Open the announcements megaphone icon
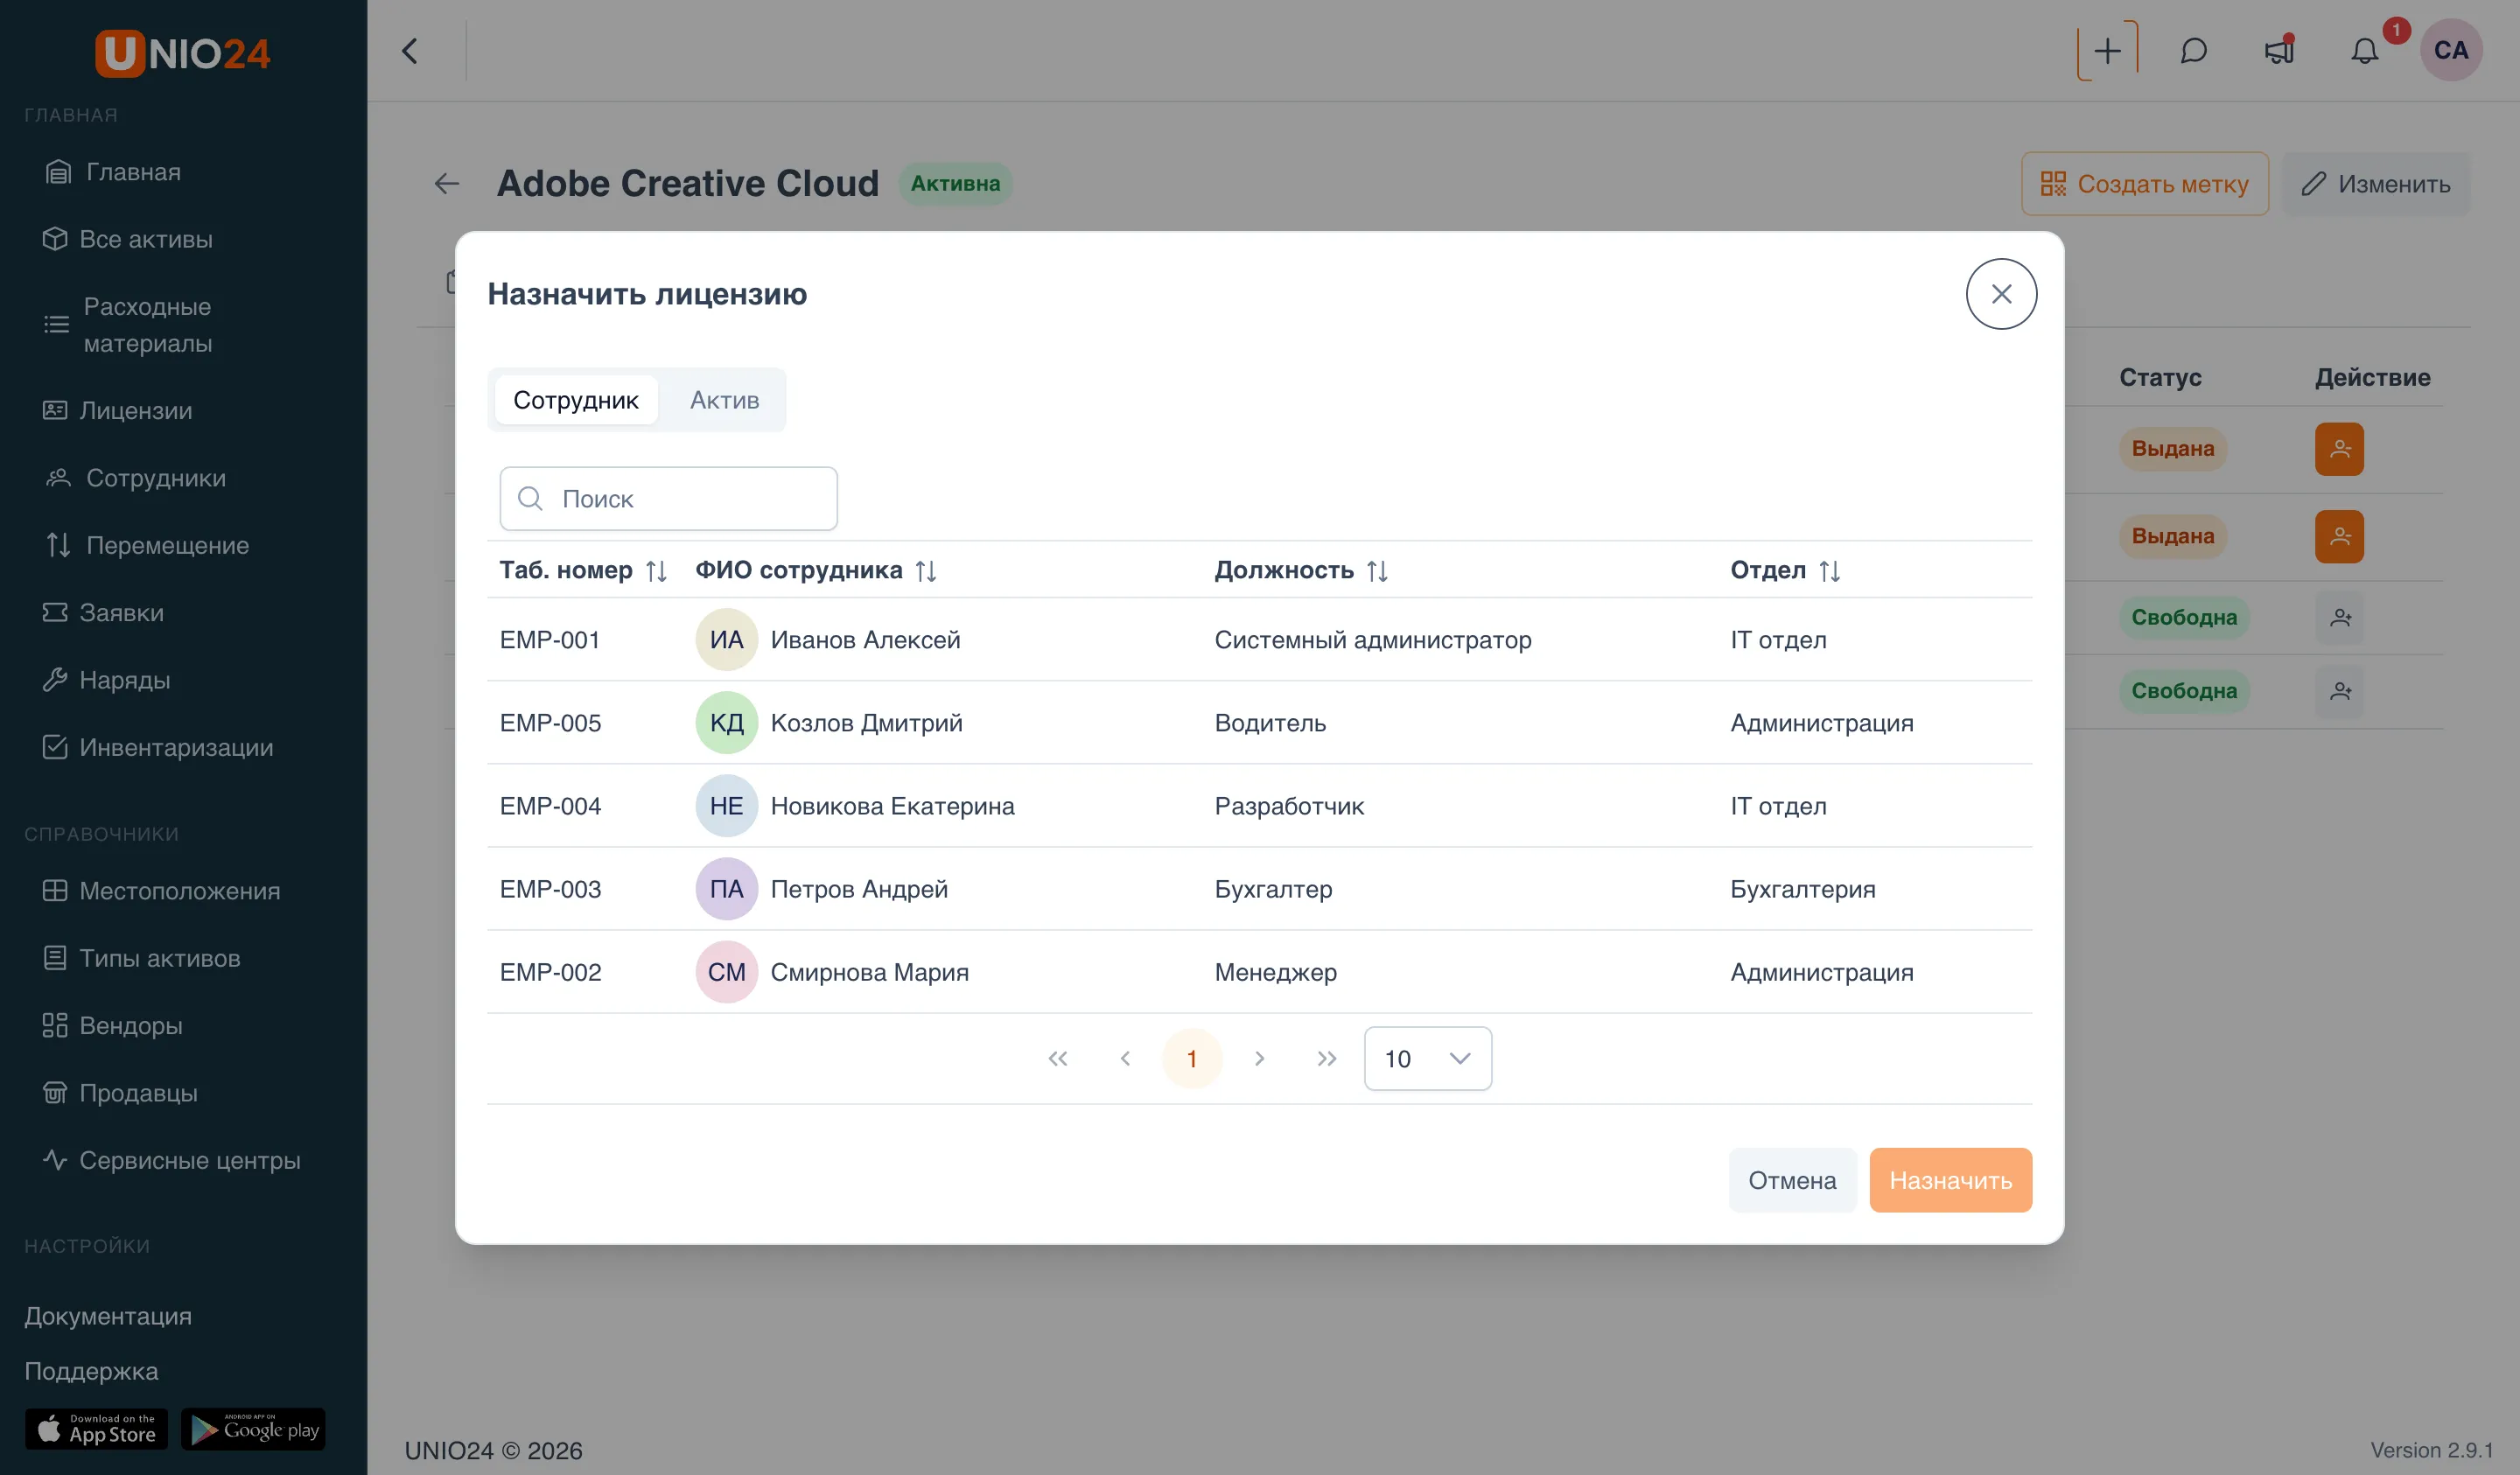2520x1475 pixels. tap(2279, 51)
